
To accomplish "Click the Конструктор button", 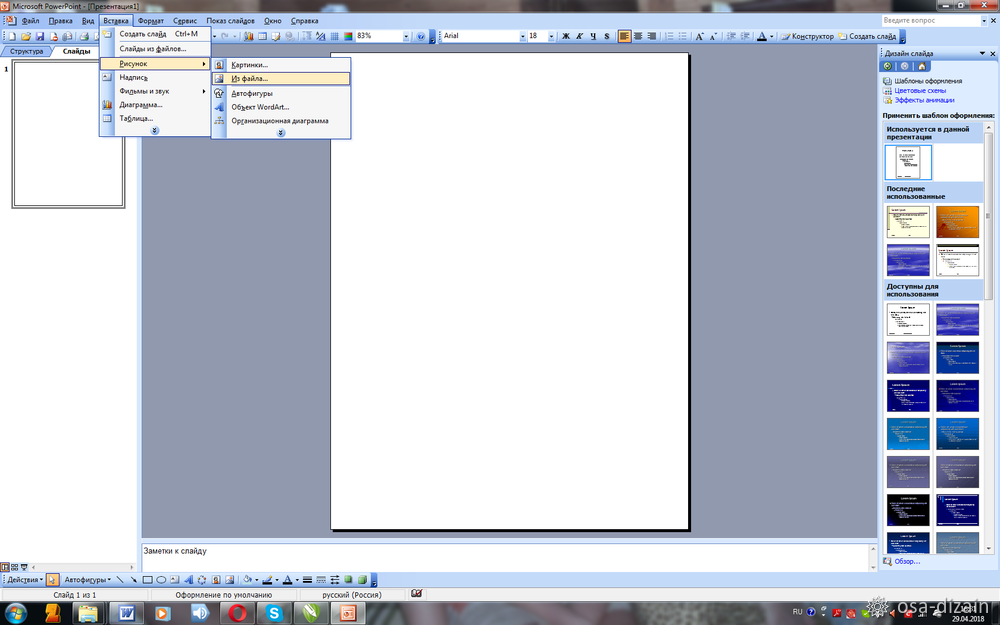I will (807, 36).
